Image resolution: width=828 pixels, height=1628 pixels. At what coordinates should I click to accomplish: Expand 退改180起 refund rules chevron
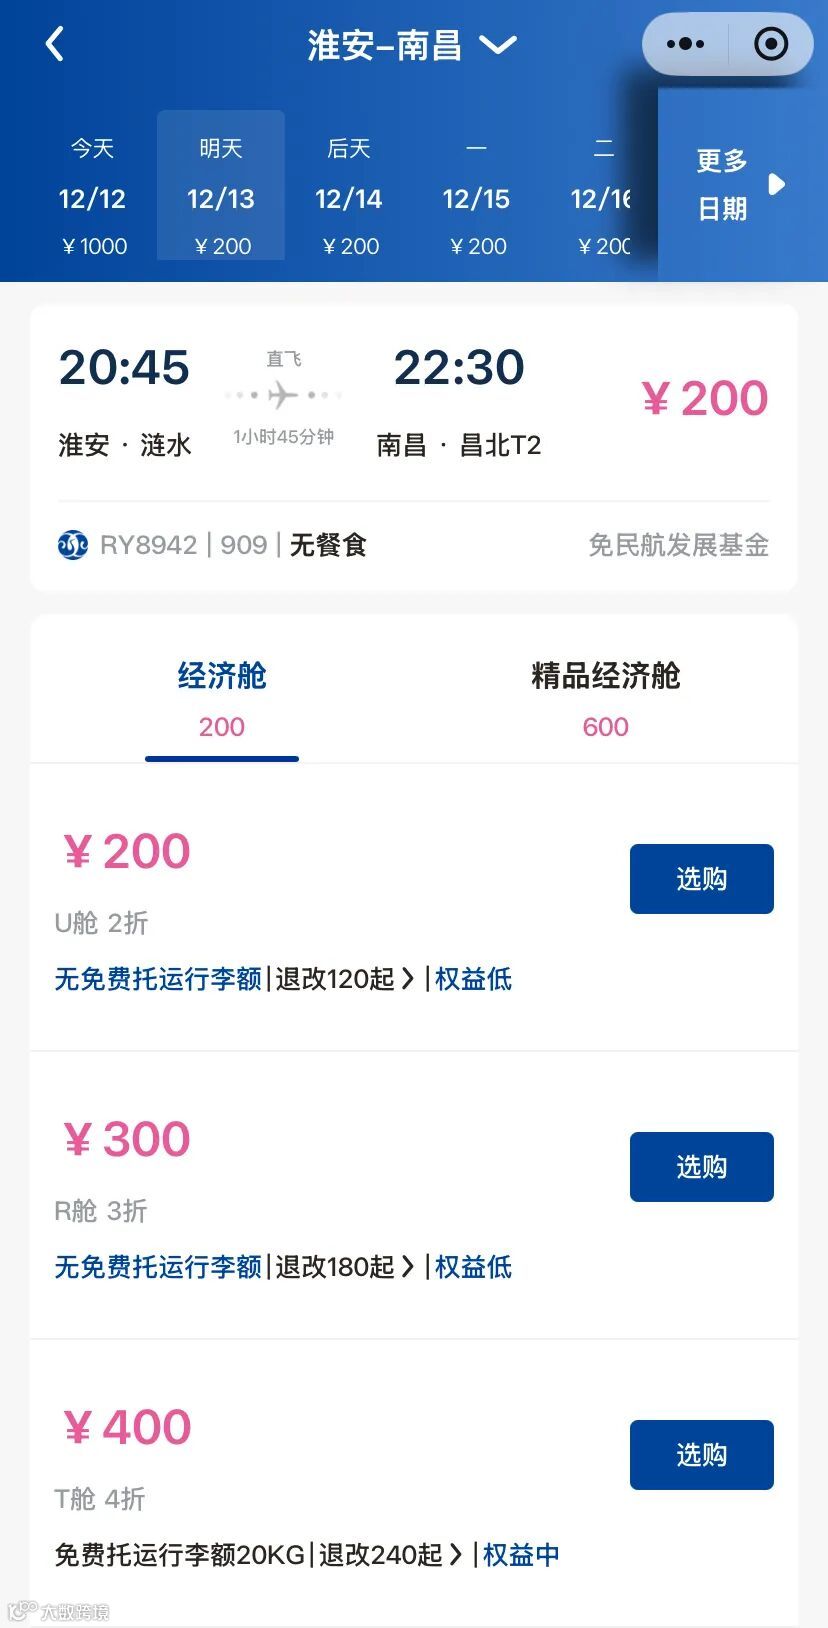(x=407, y=1267)
